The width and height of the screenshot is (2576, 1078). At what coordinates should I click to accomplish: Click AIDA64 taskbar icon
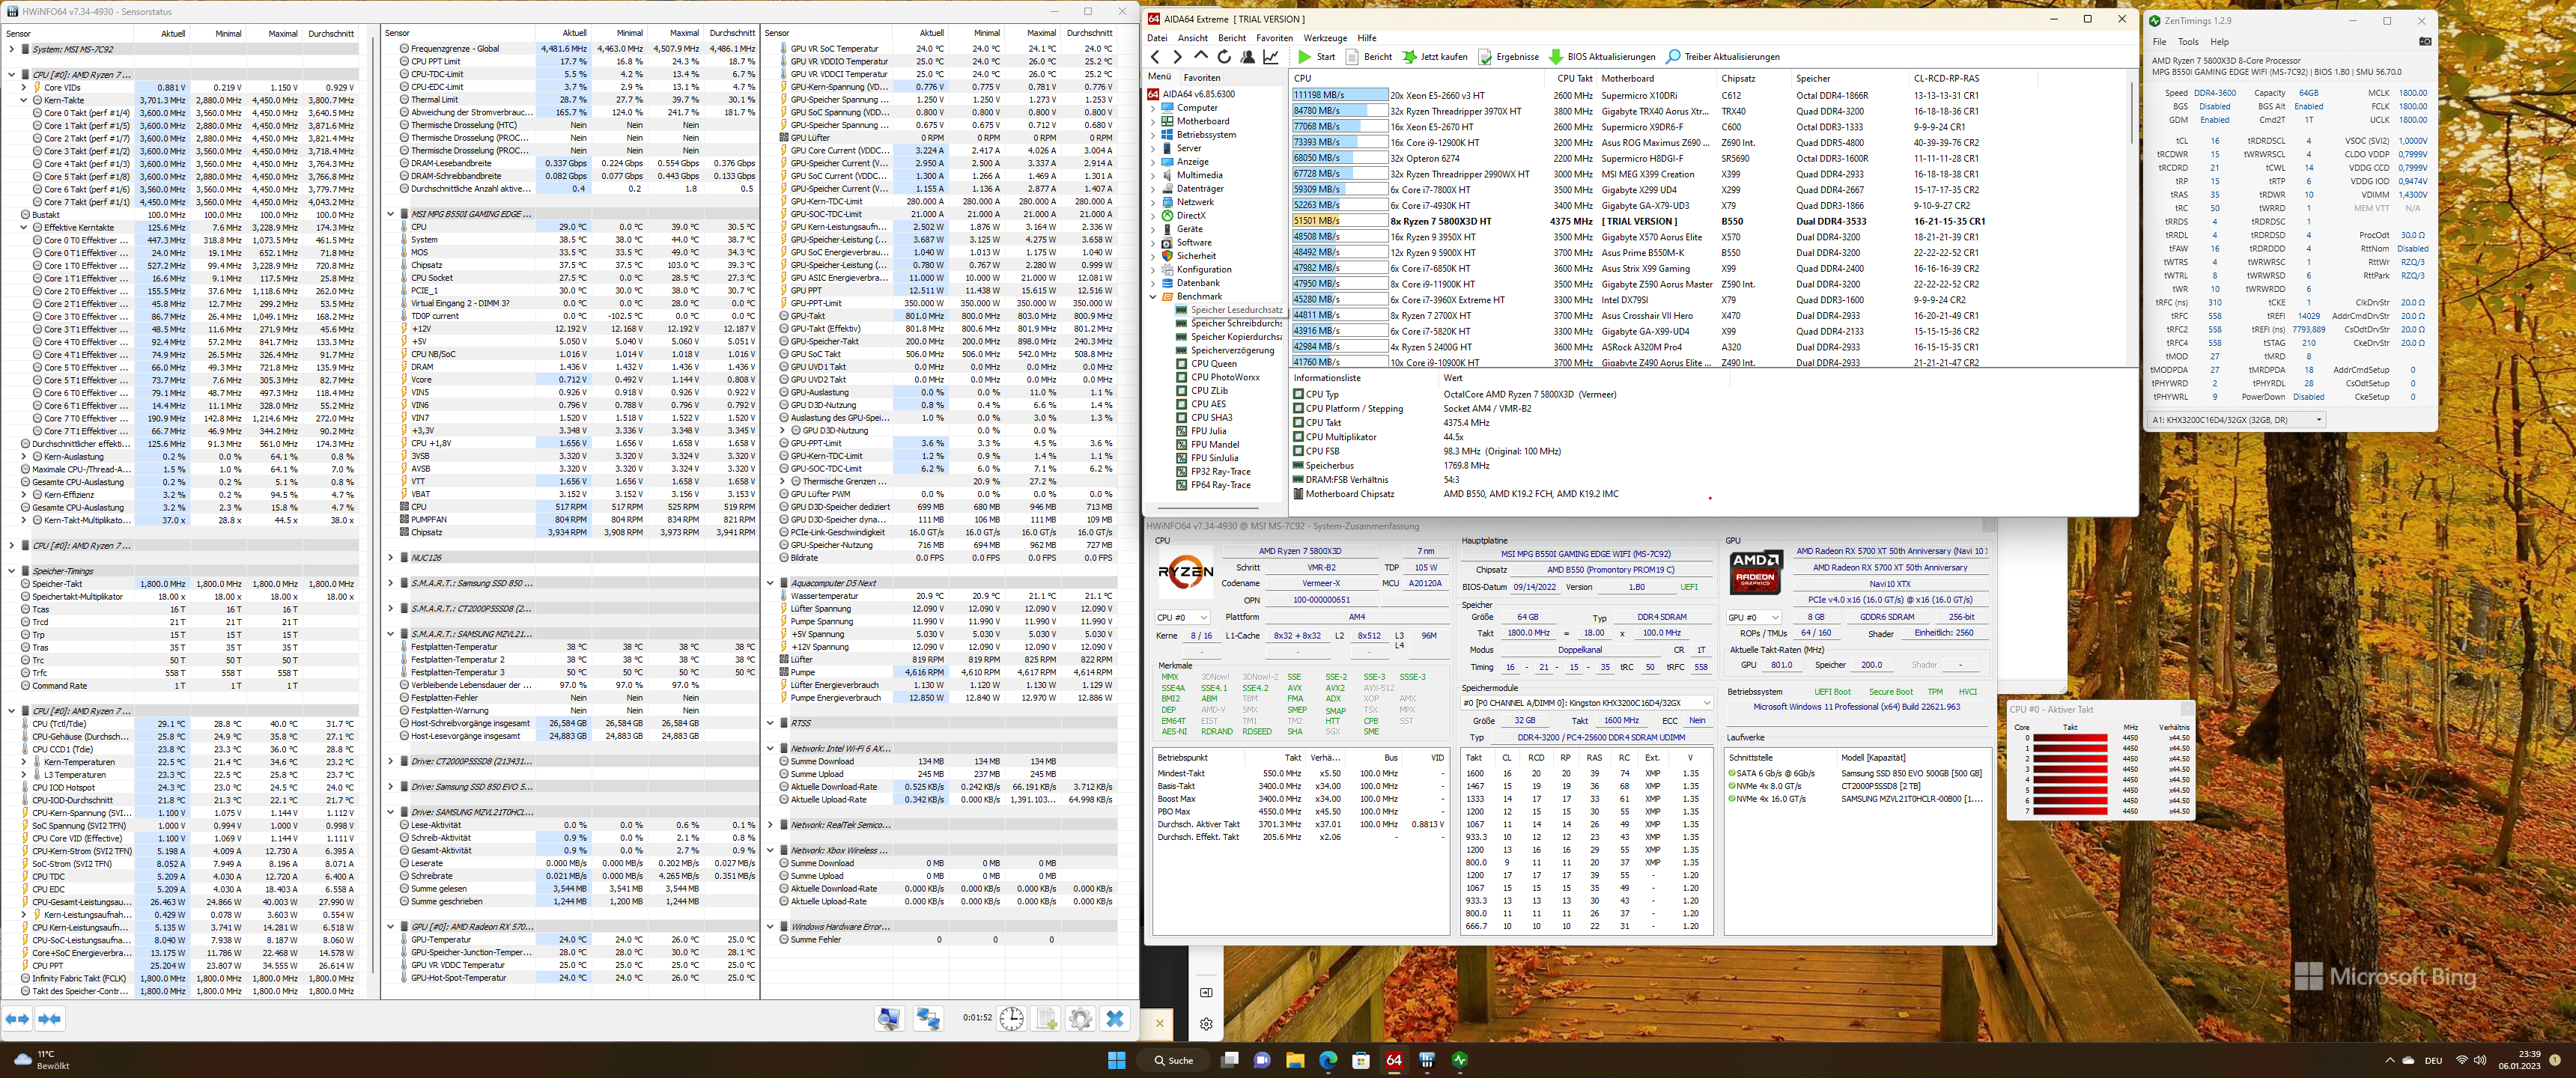click(x=1394, y=1060)
